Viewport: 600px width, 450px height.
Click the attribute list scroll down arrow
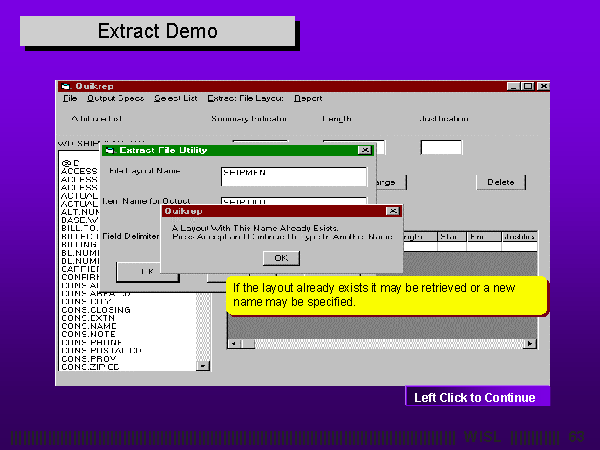[204, 366]
